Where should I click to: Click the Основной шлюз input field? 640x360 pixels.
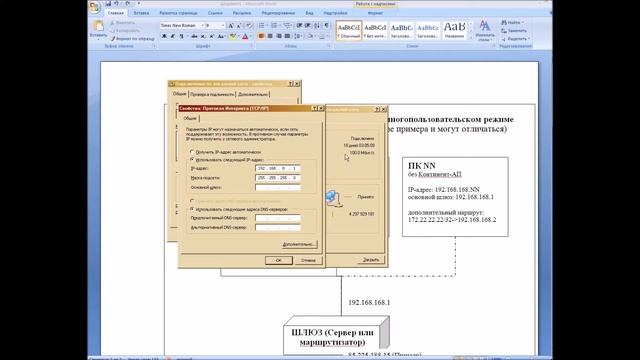pyautogui.click(x=278, y=188)
